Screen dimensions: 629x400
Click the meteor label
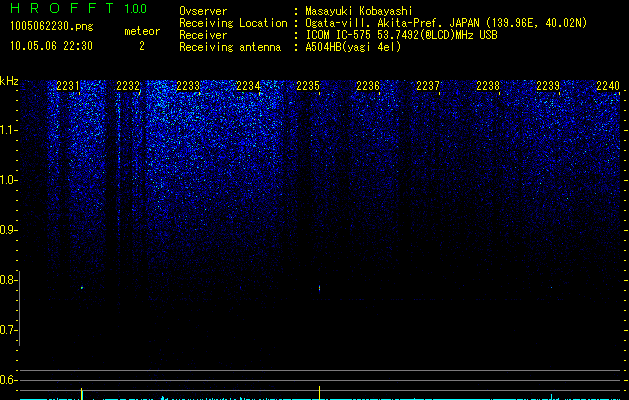[142, 31]
